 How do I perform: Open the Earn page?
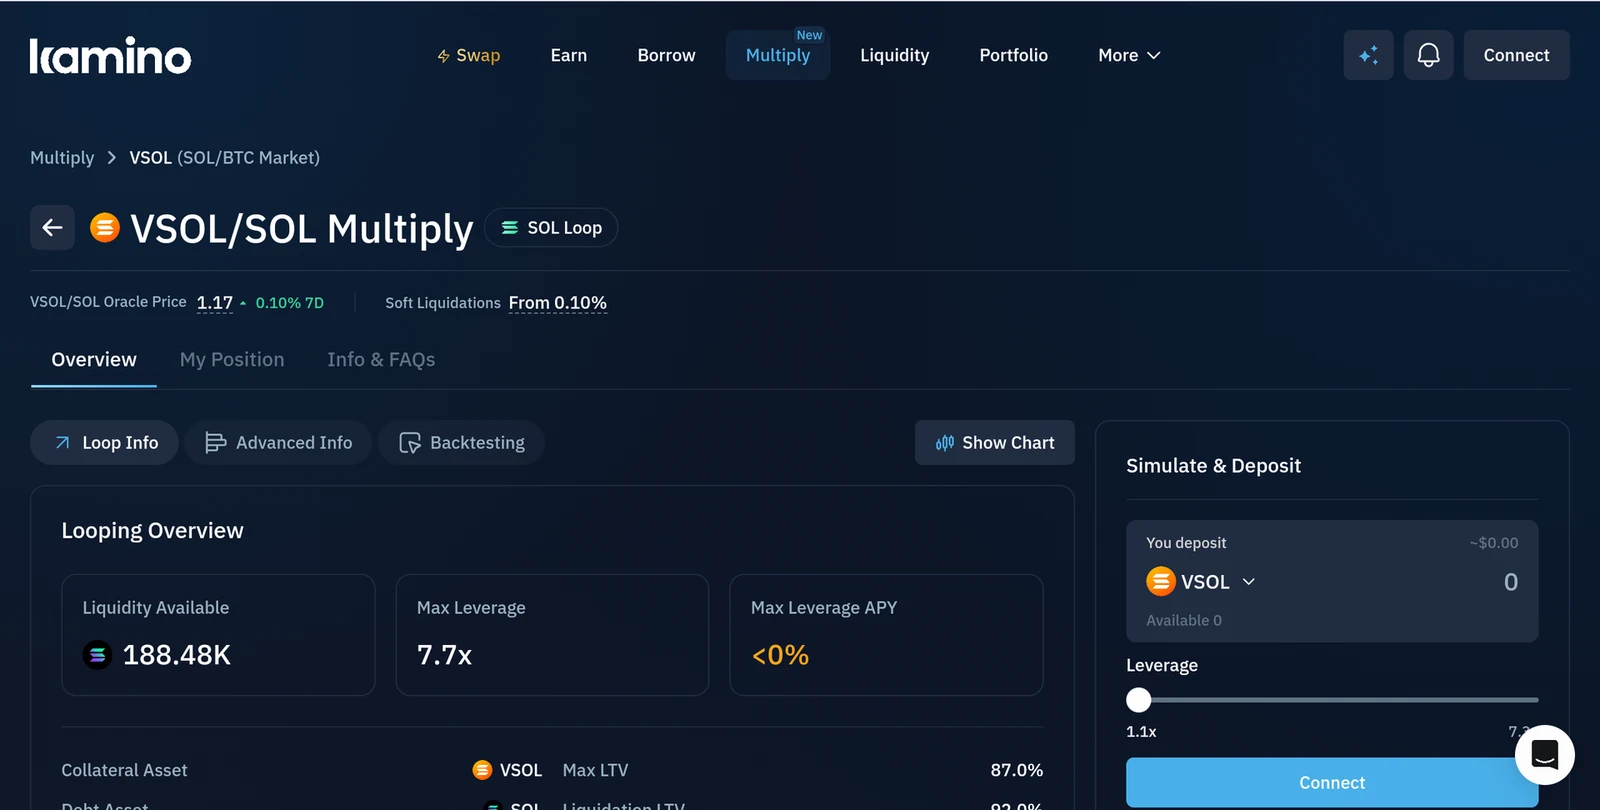click(x=569, y=56)
